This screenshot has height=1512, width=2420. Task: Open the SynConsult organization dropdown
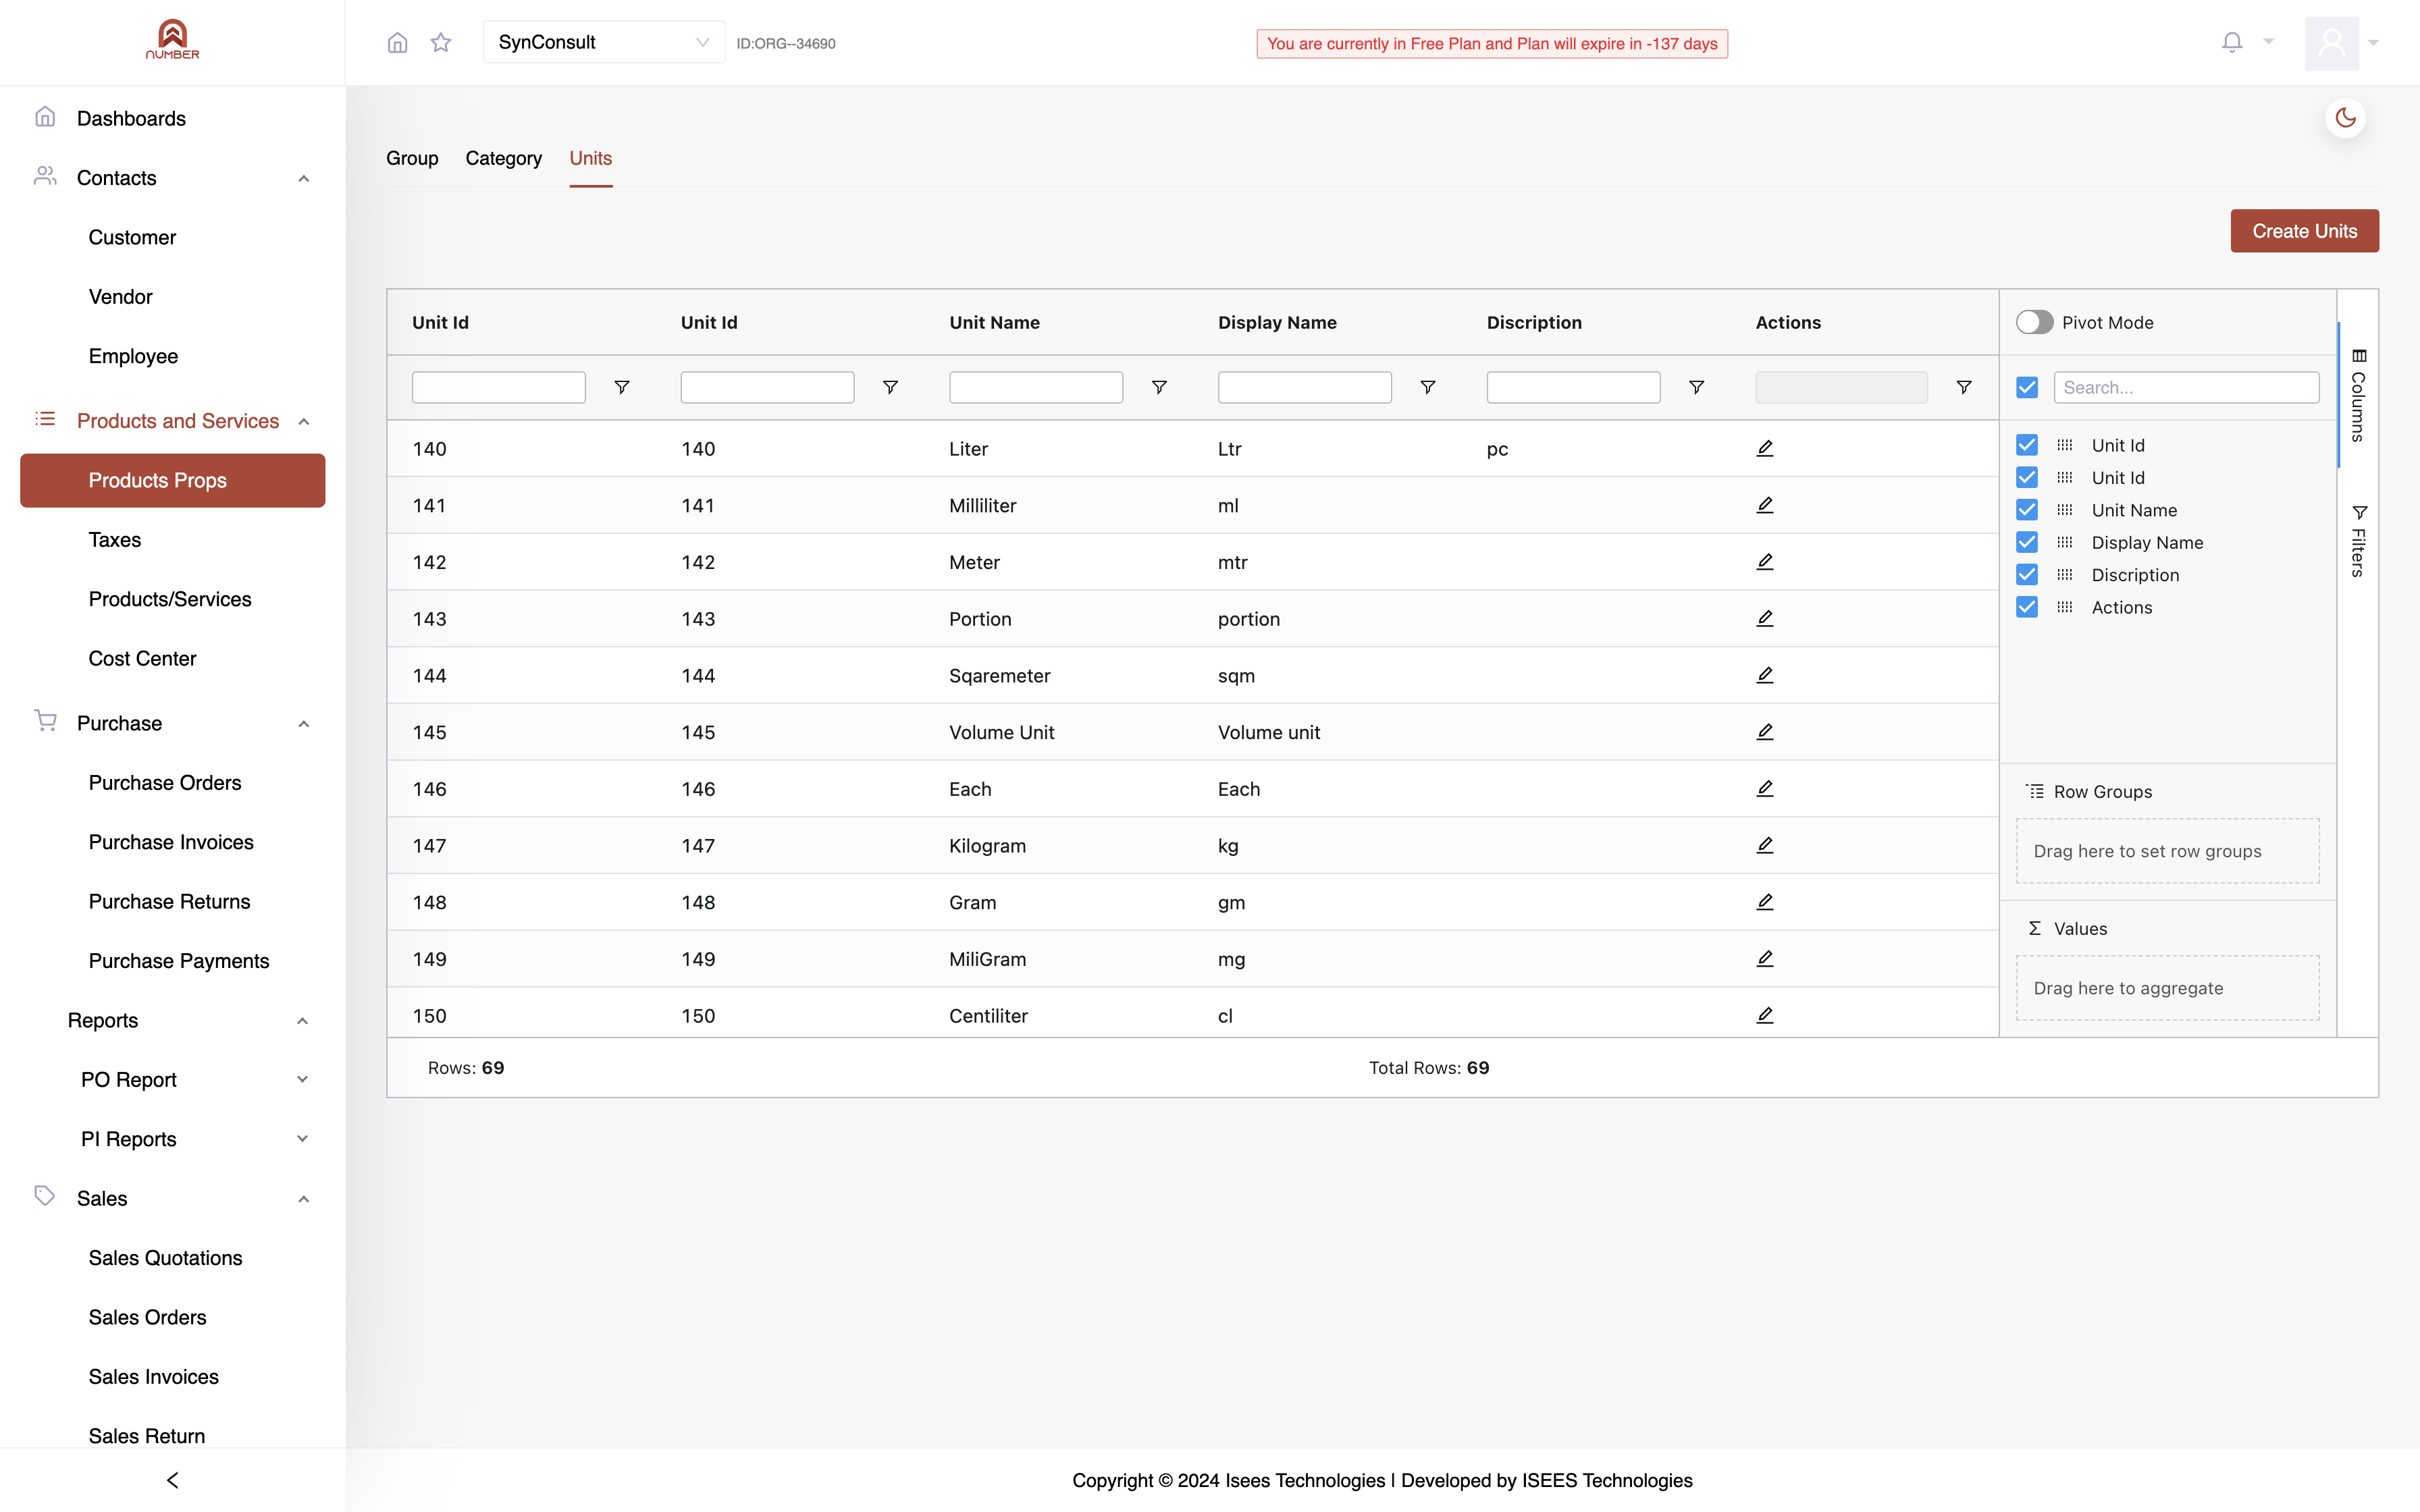(604, 42)
